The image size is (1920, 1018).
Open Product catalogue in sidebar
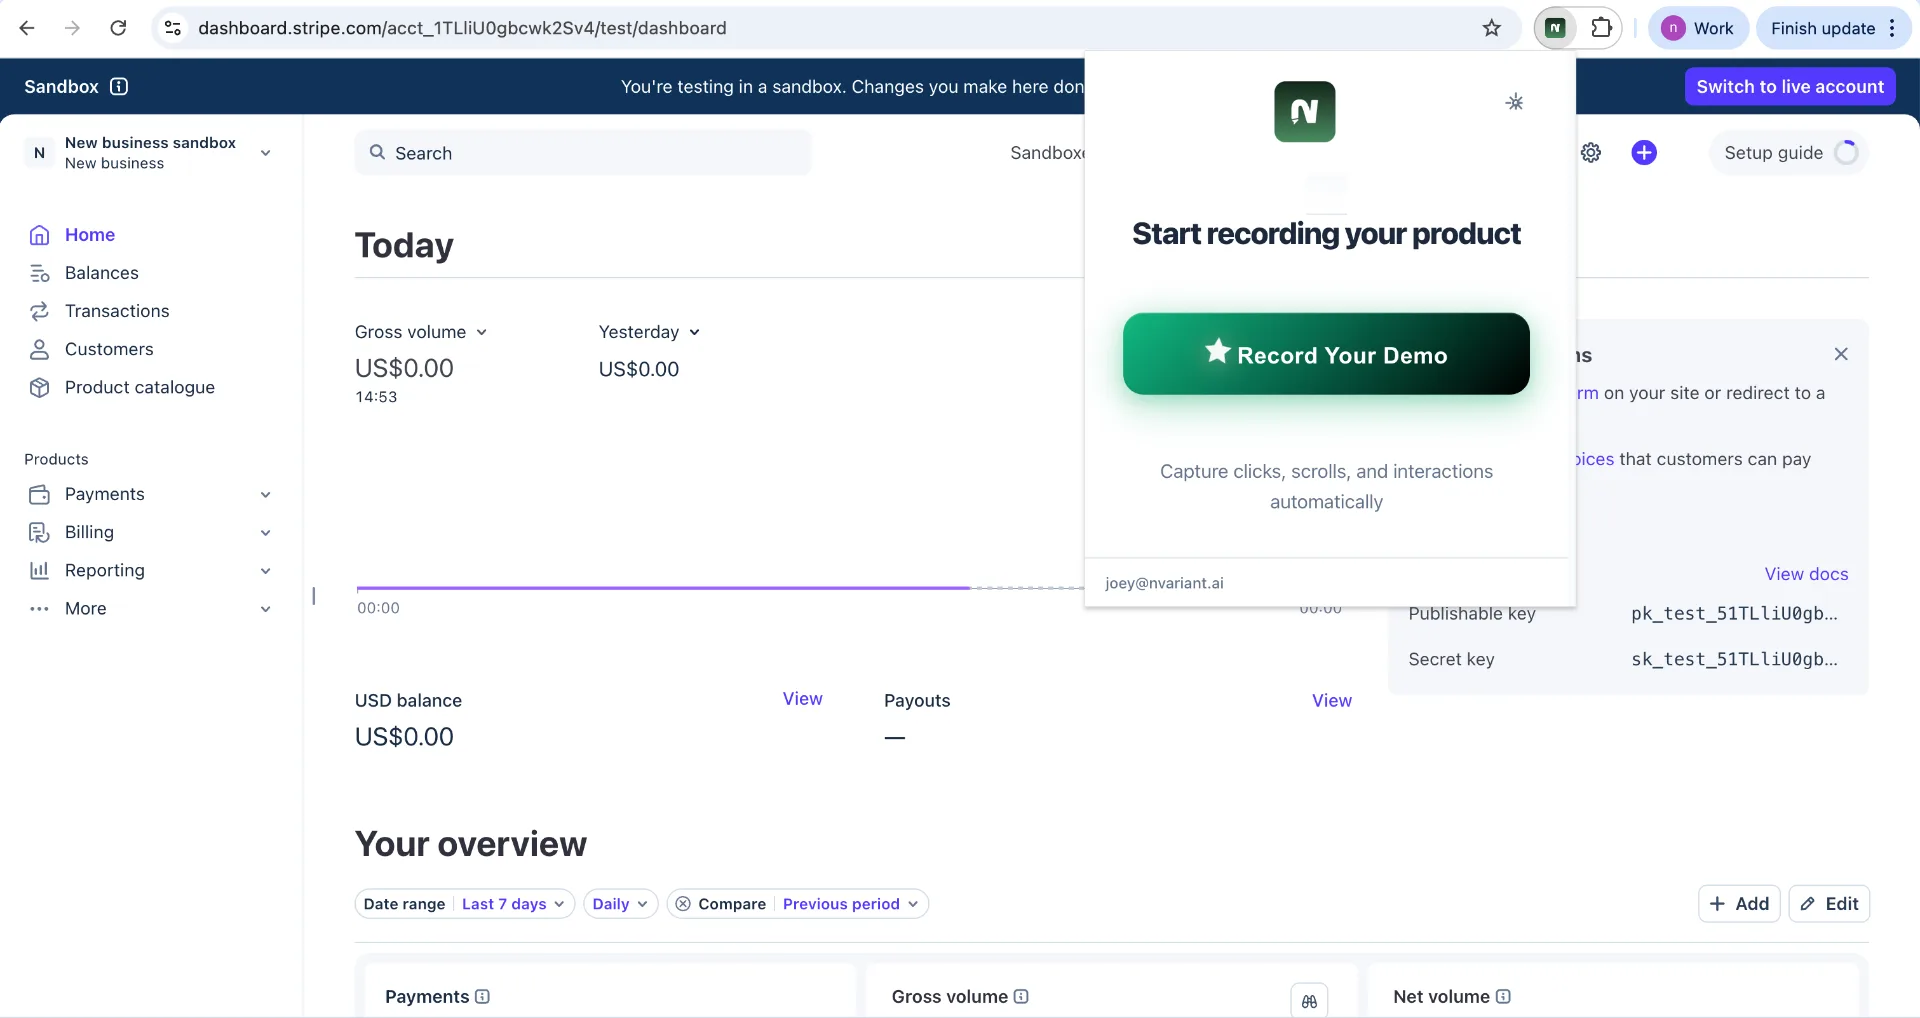click(x=139, y=387)
